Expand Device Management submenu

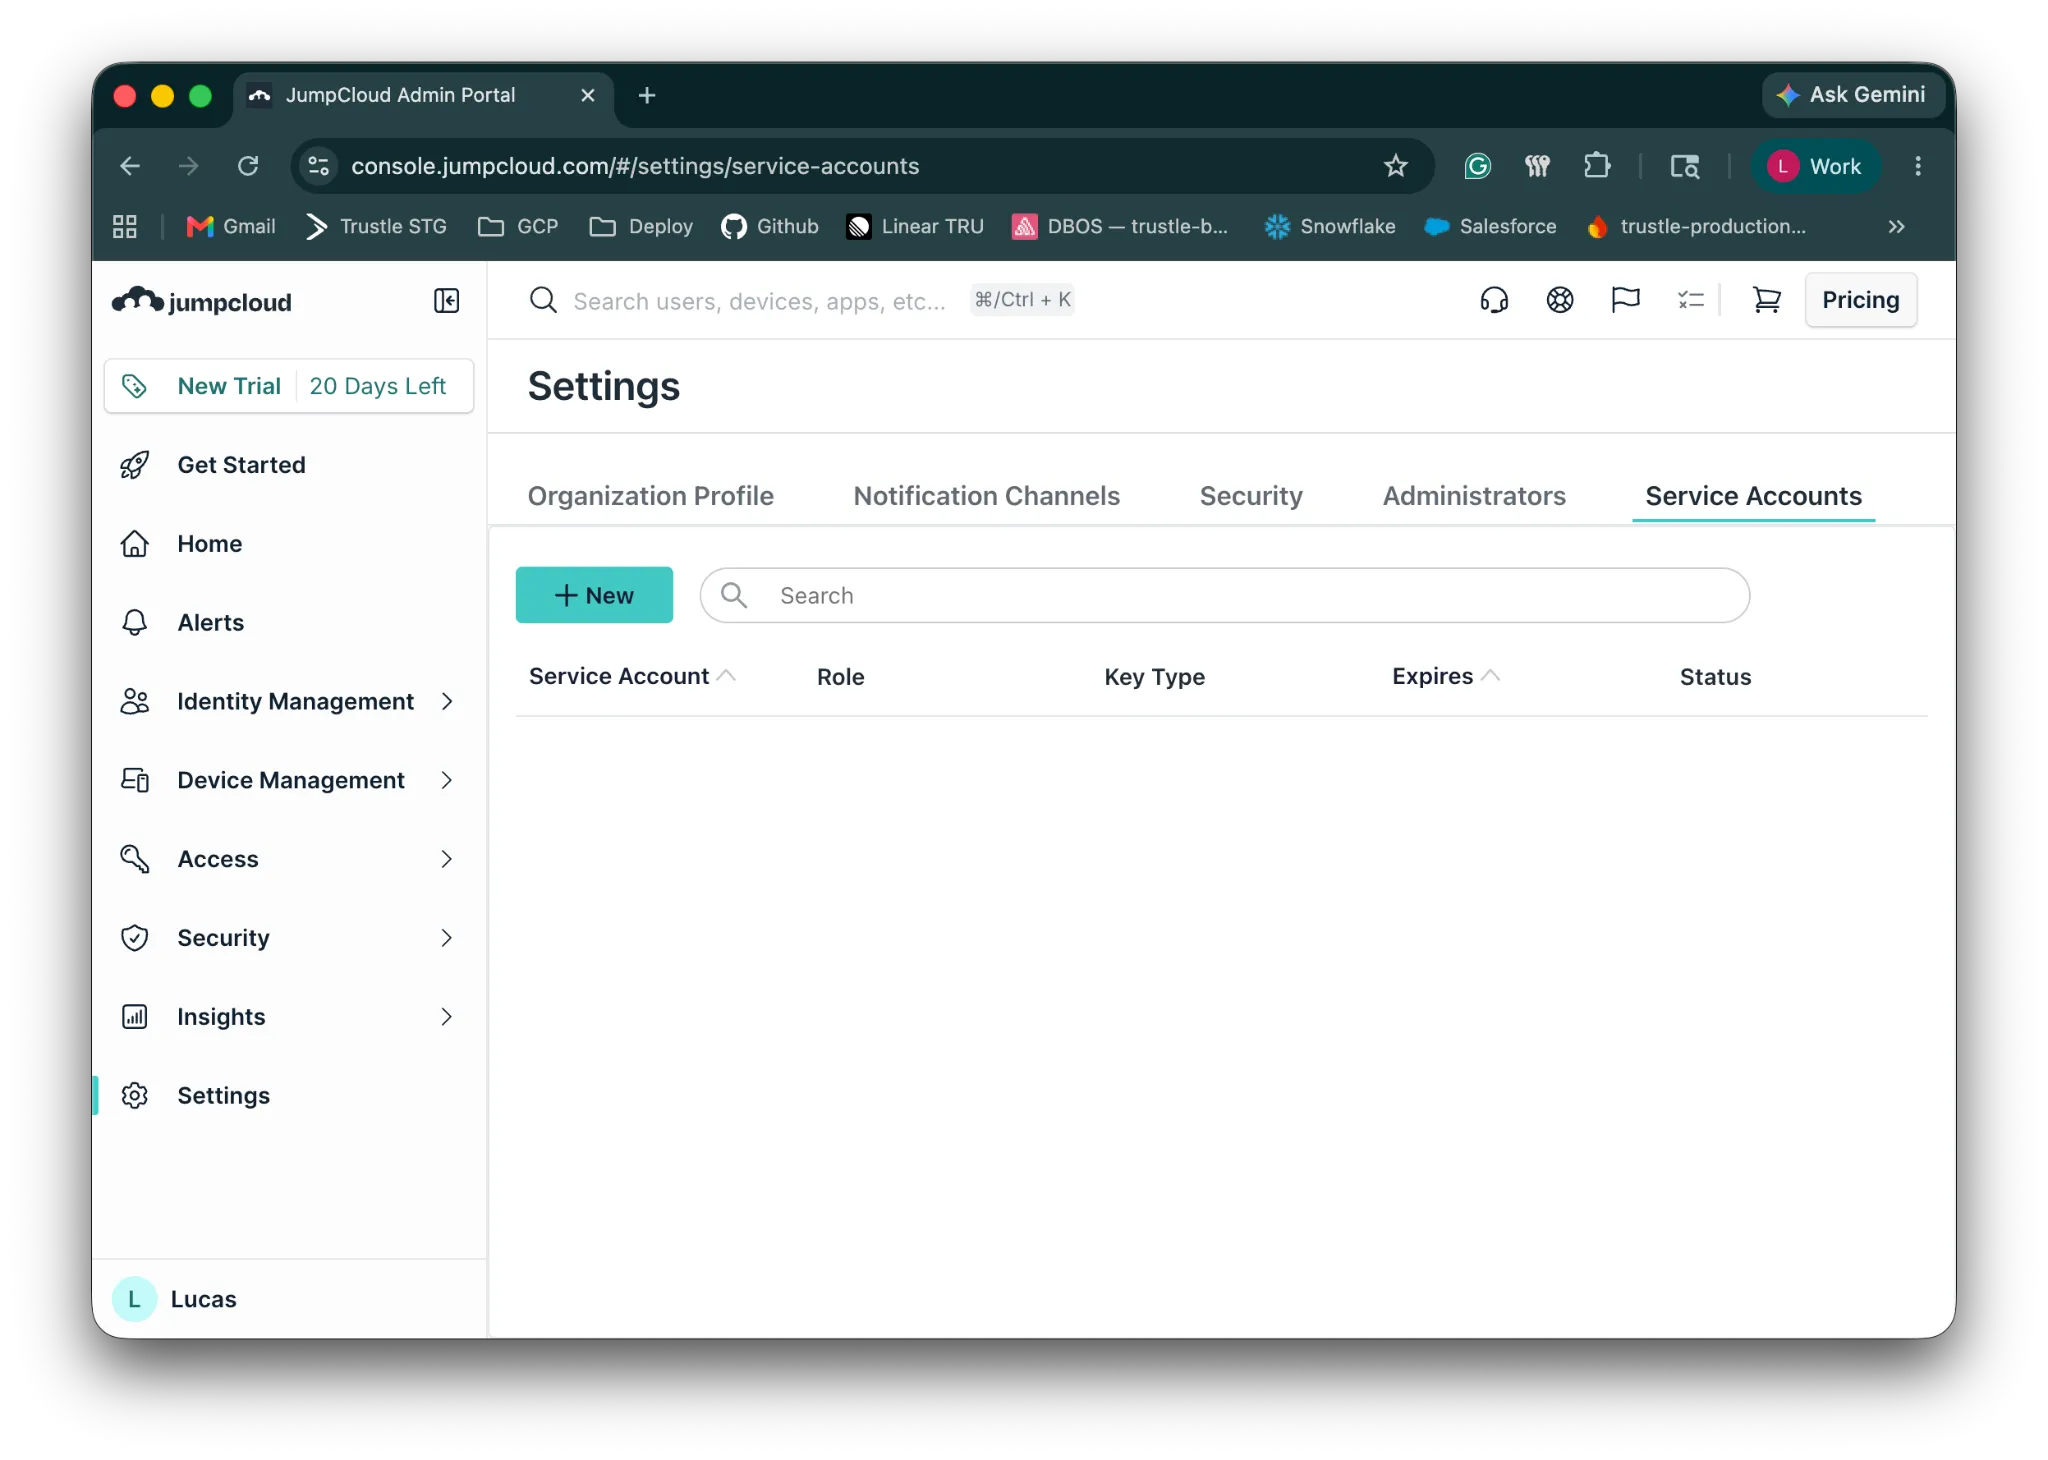pyautogui.click(x=447, y=780)
